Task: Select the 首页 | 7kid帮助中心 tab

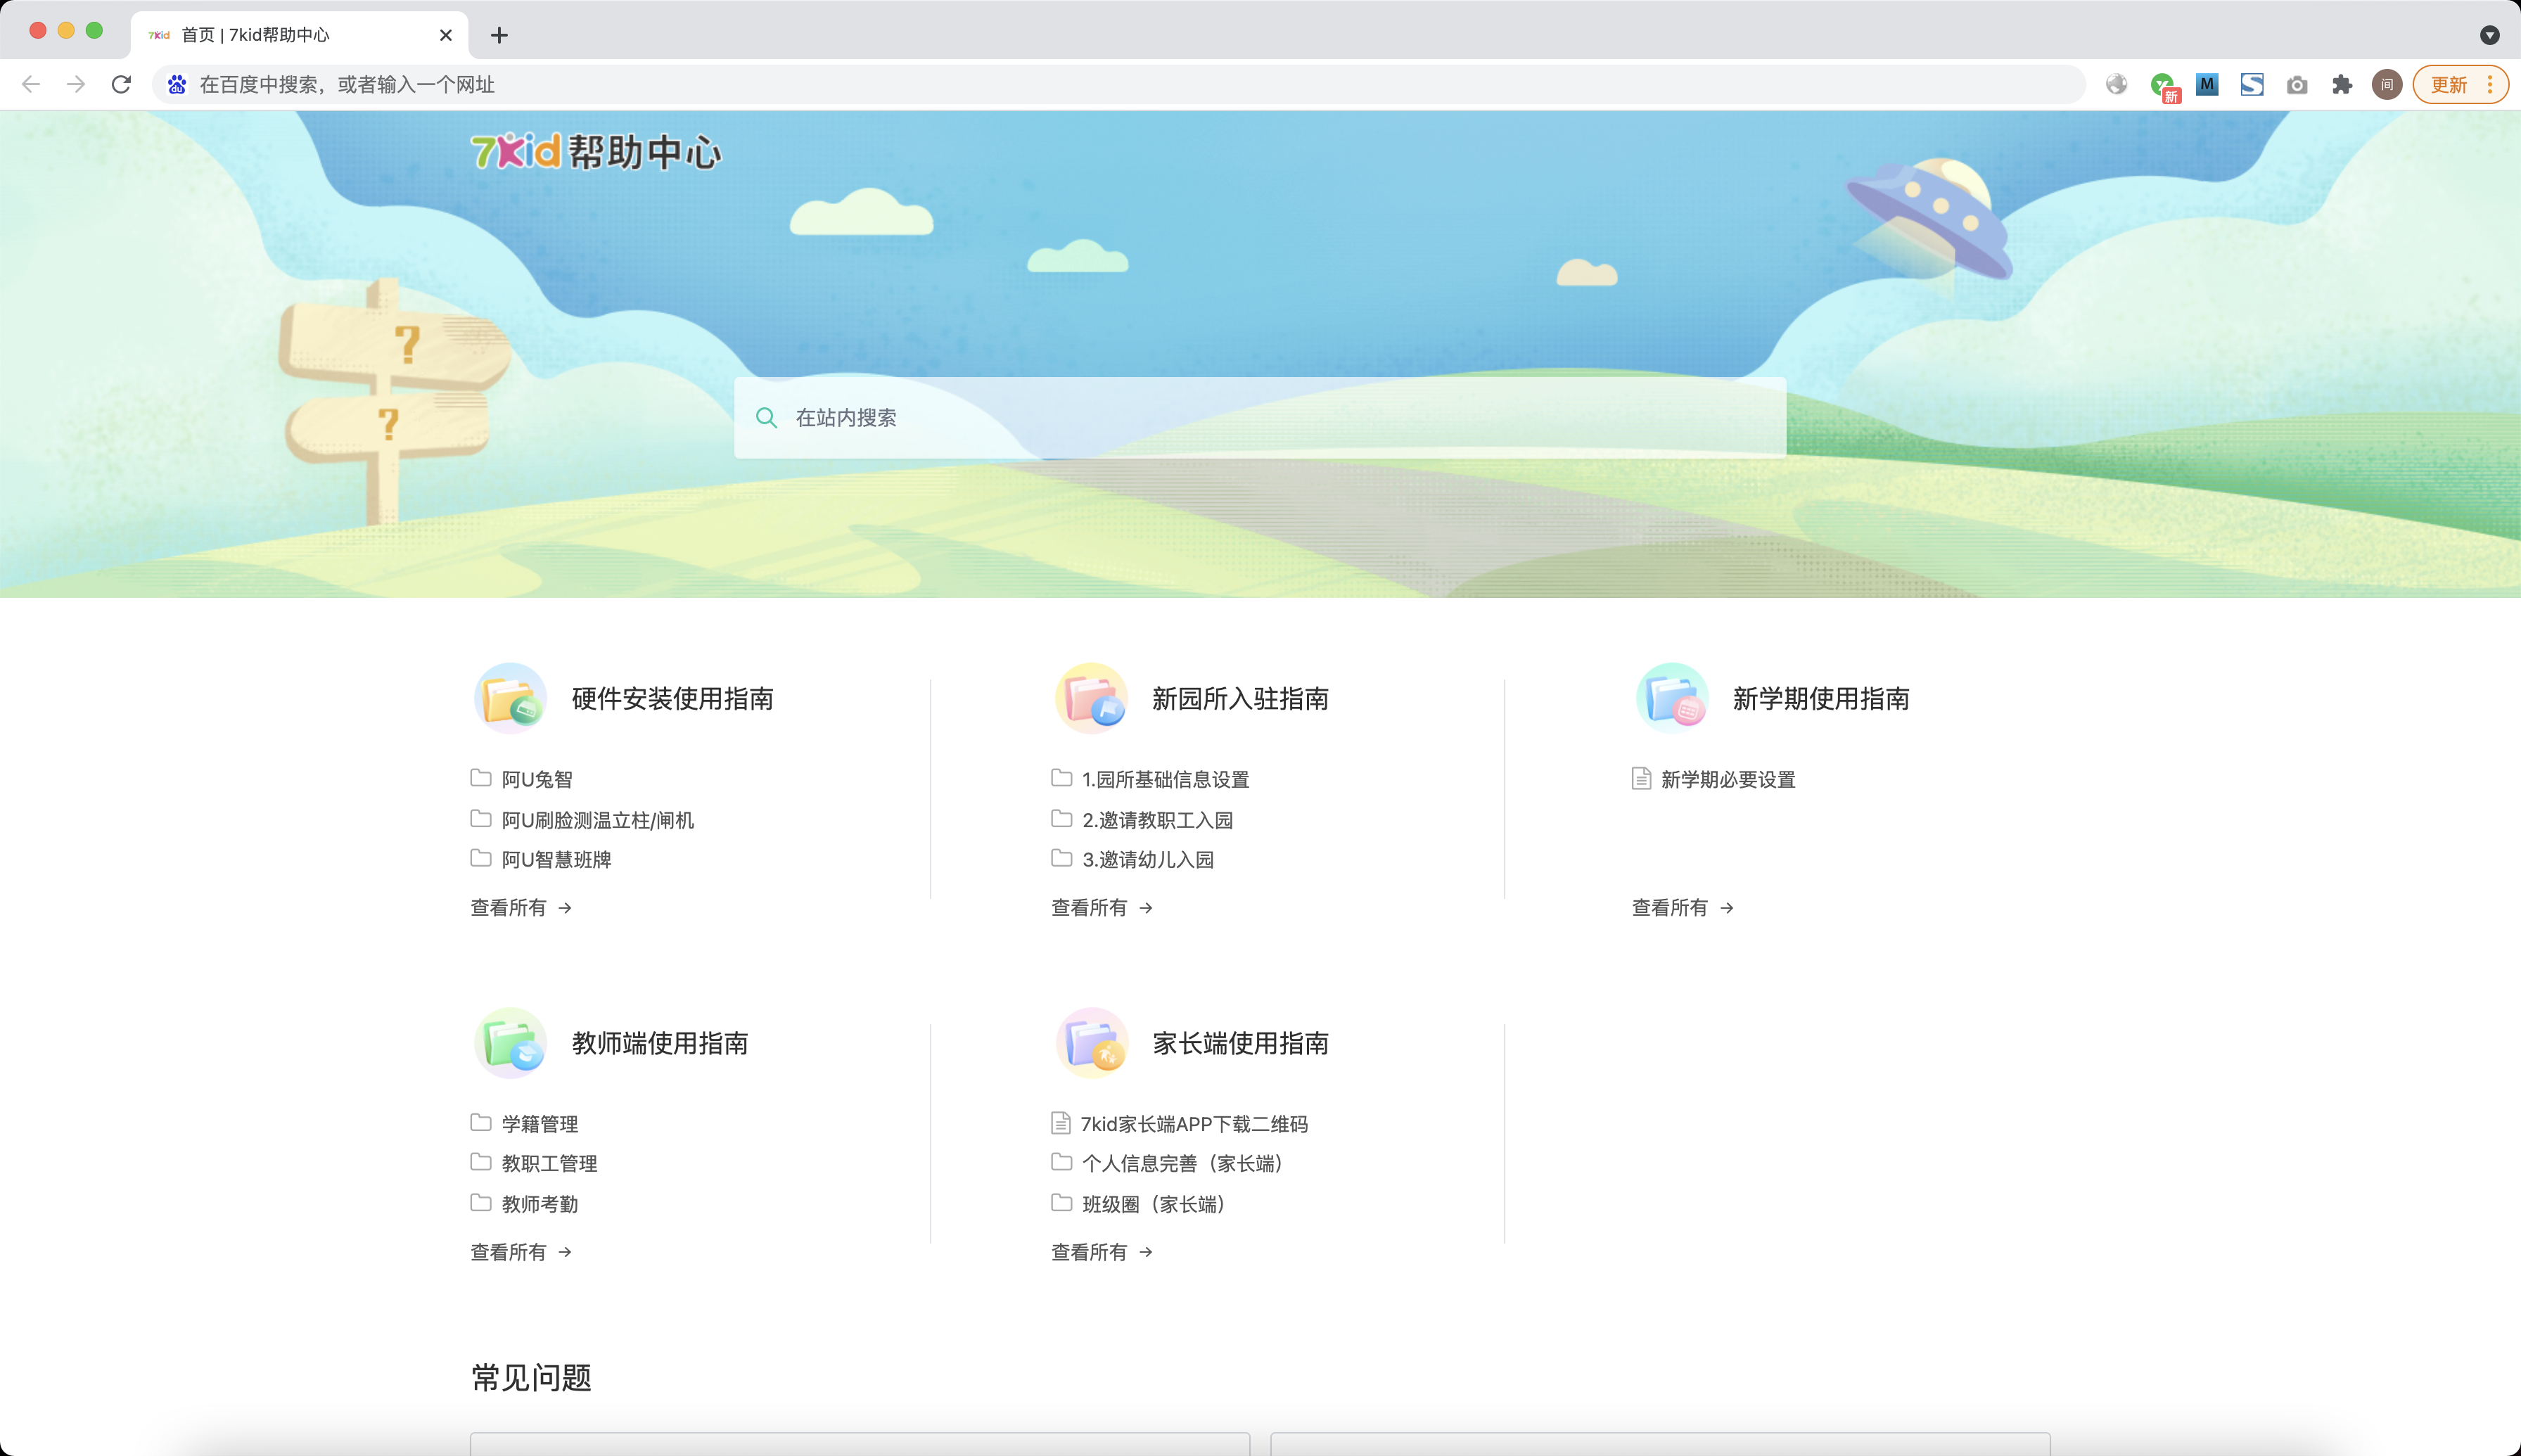Action: click(299, 35)
